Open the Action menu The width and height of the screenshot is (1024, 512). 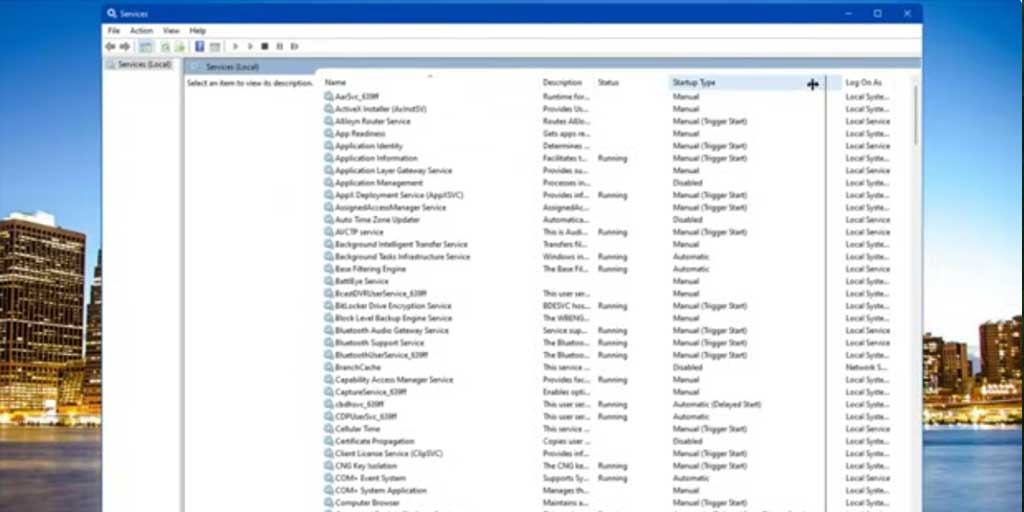(141, 31)
